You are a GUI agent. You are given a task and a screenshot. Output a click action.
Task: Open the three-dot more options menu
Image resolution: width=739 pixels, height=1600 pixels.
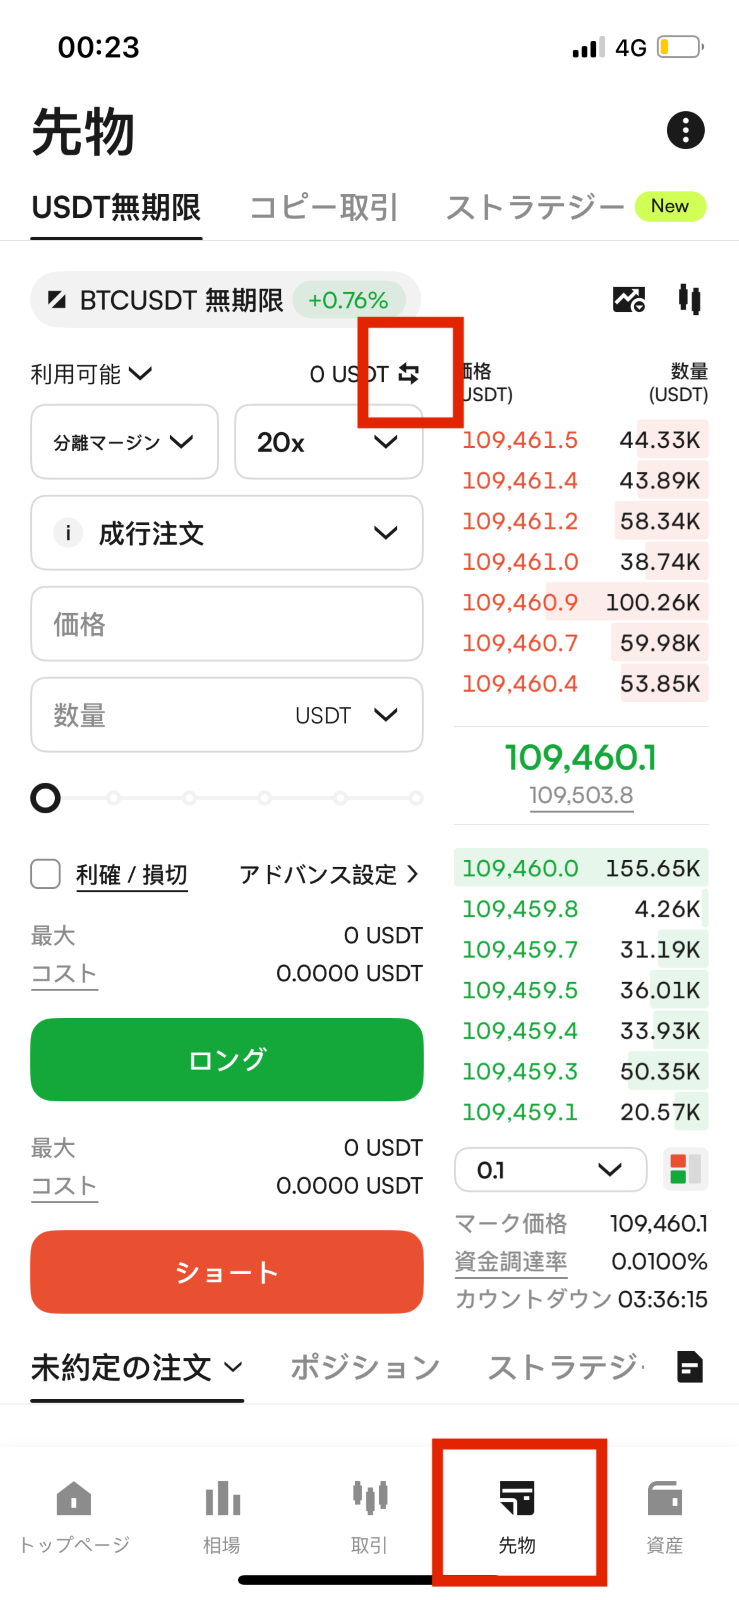click(x=685, y=130)
